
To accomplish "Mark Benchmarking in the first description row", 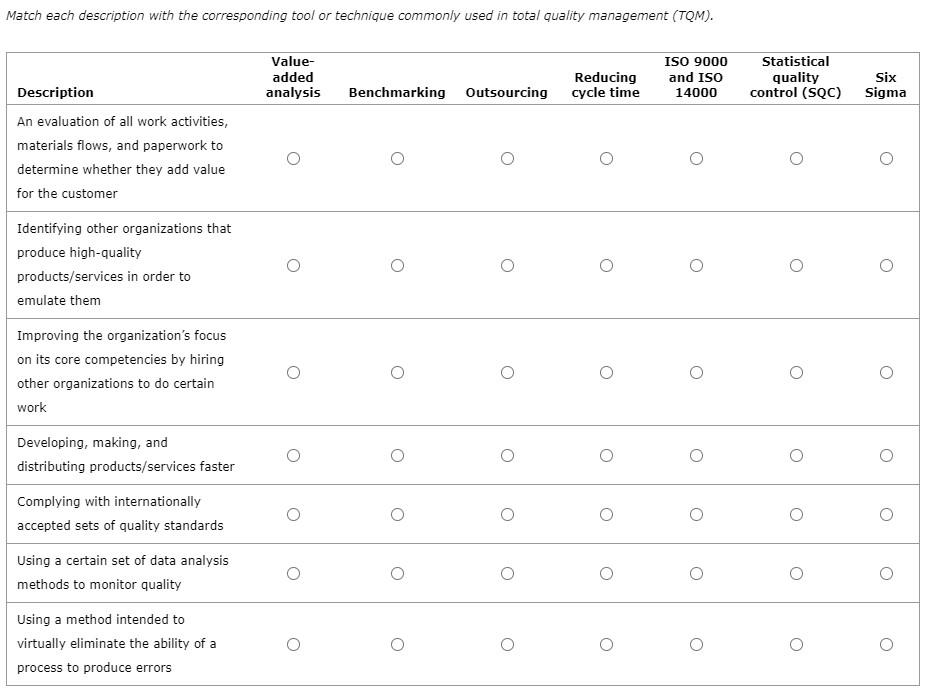I will click(x=397, y=158).
